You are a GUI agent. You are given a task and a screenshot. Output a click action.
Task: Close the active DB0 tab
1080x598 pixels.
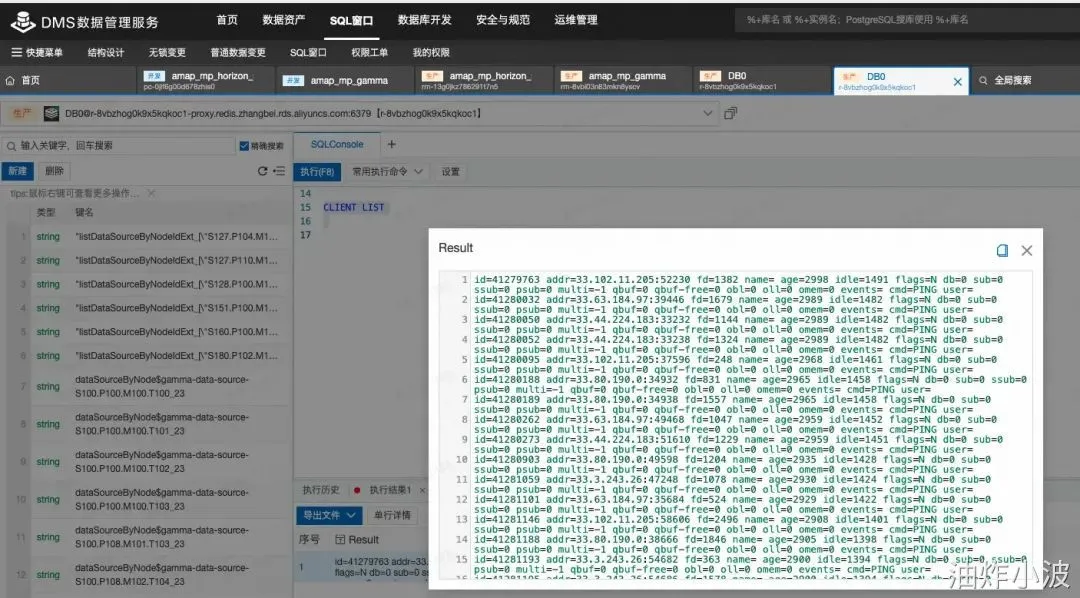[957, 81]
